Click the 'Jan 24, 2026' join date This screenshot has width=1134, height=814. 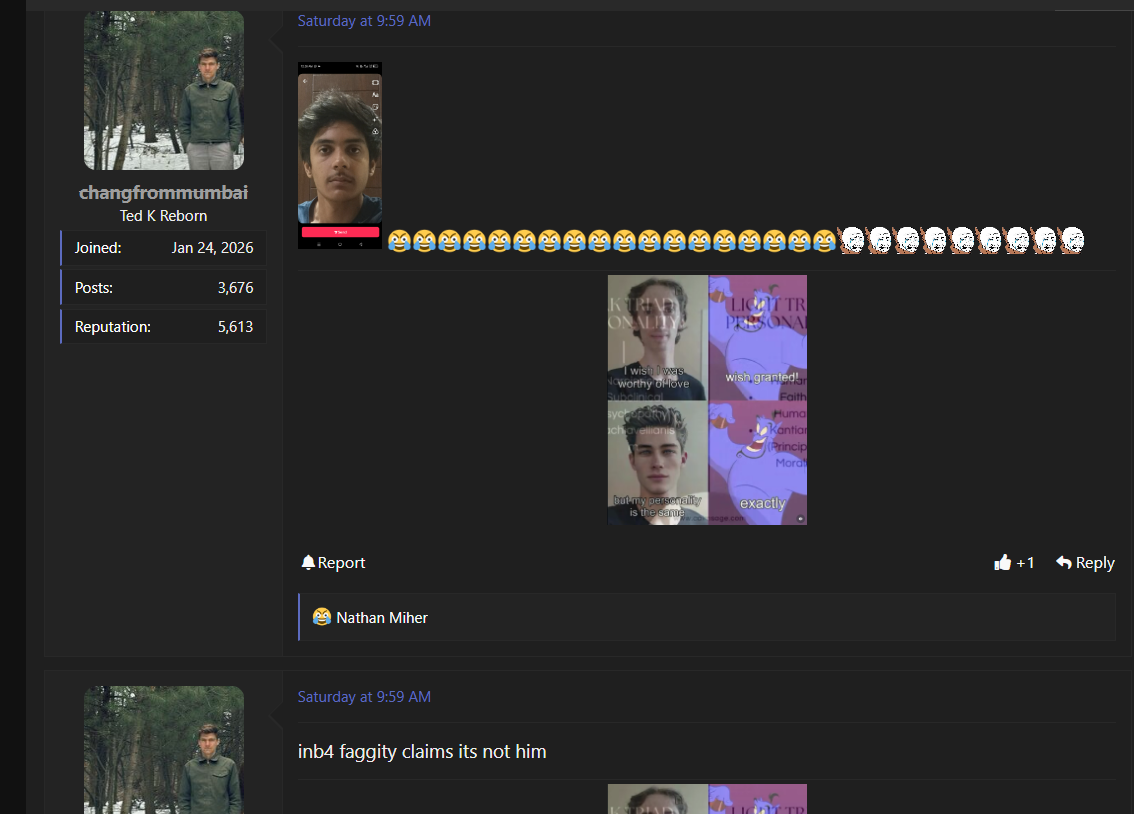[212, 248]
